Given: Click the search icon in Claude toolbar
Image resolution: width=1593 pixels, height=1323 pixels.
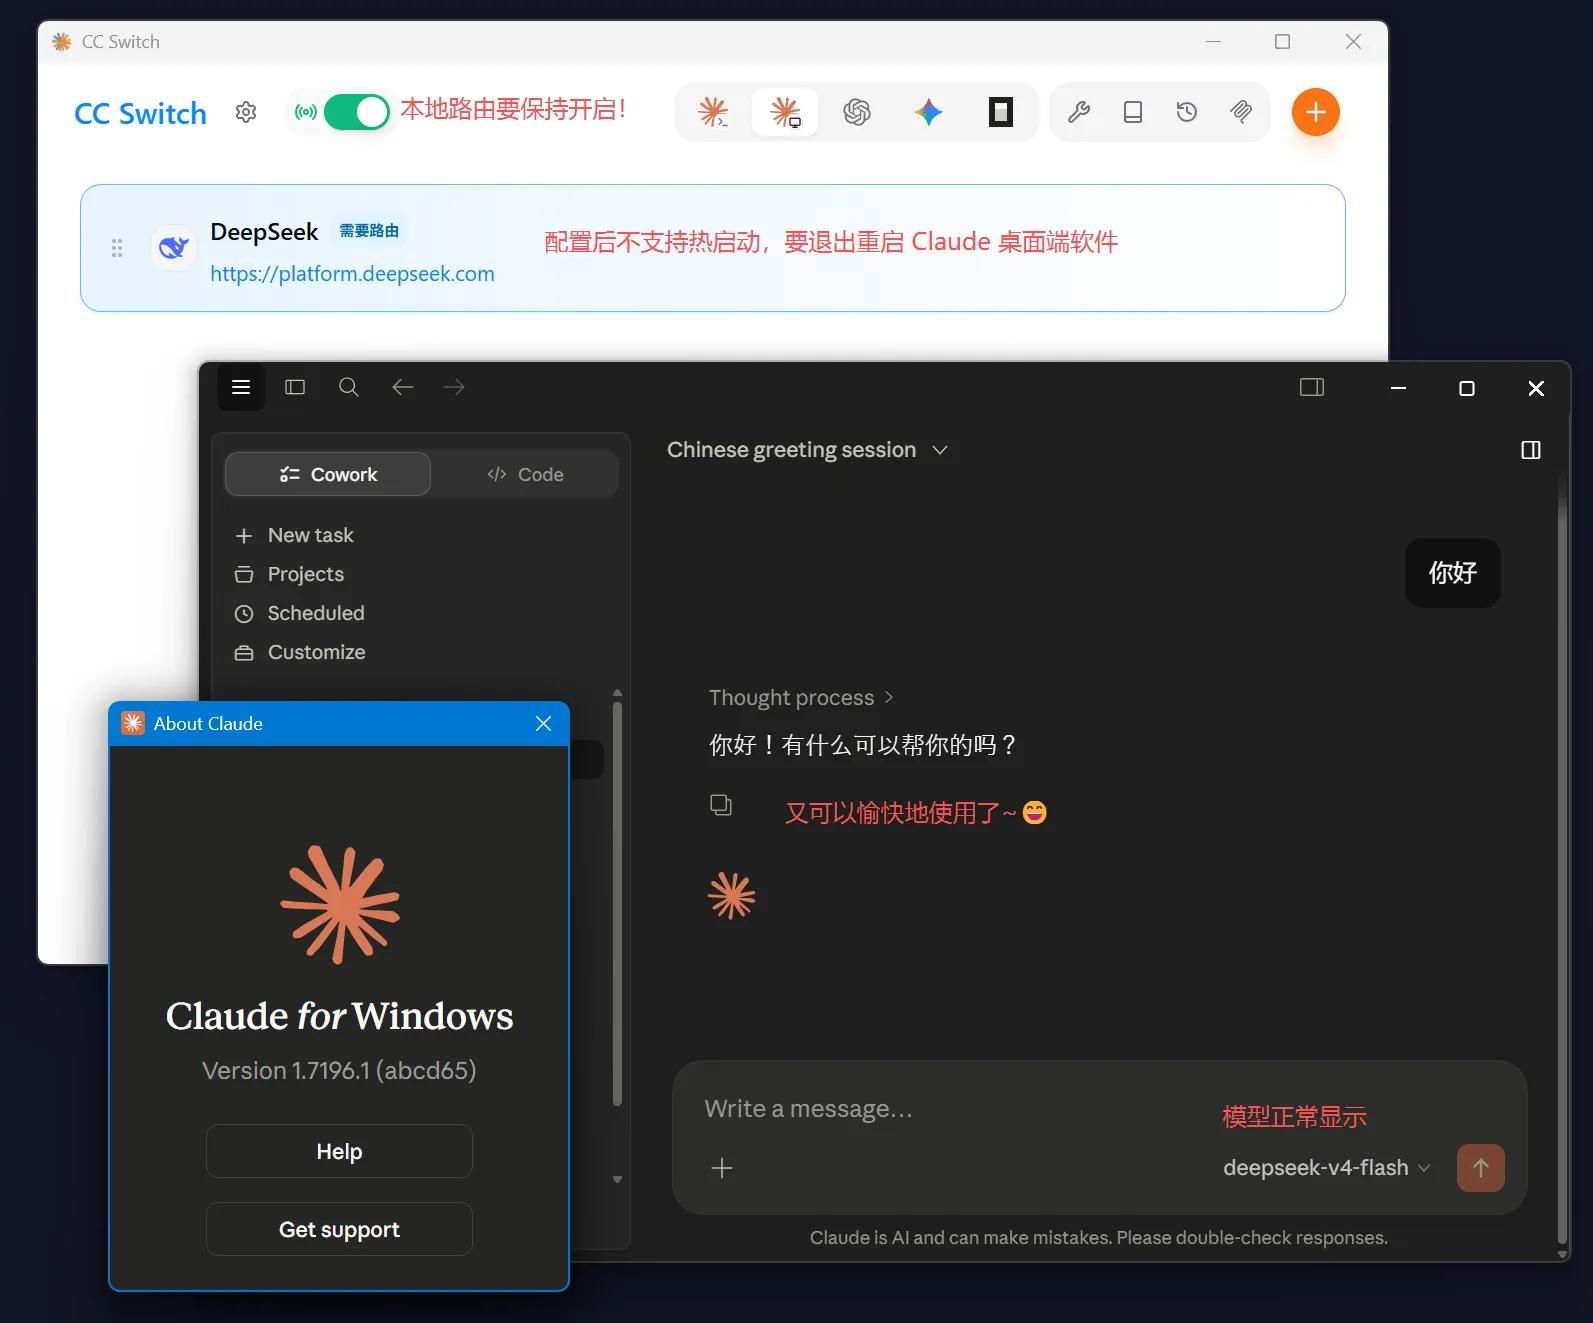Looking at the screenshot, I should click(x=349, y=387).
